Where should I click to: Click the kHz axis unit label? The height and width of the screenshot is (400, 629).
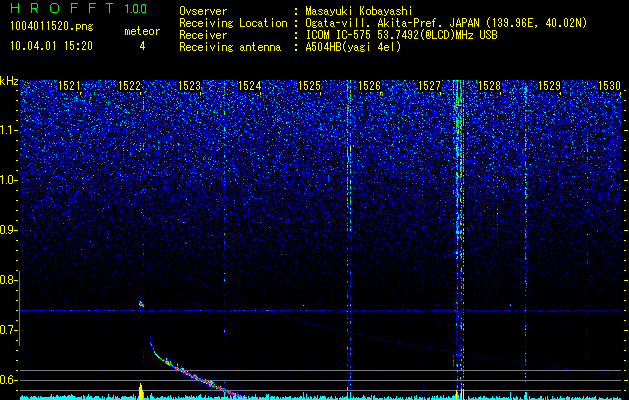point(9,81)
